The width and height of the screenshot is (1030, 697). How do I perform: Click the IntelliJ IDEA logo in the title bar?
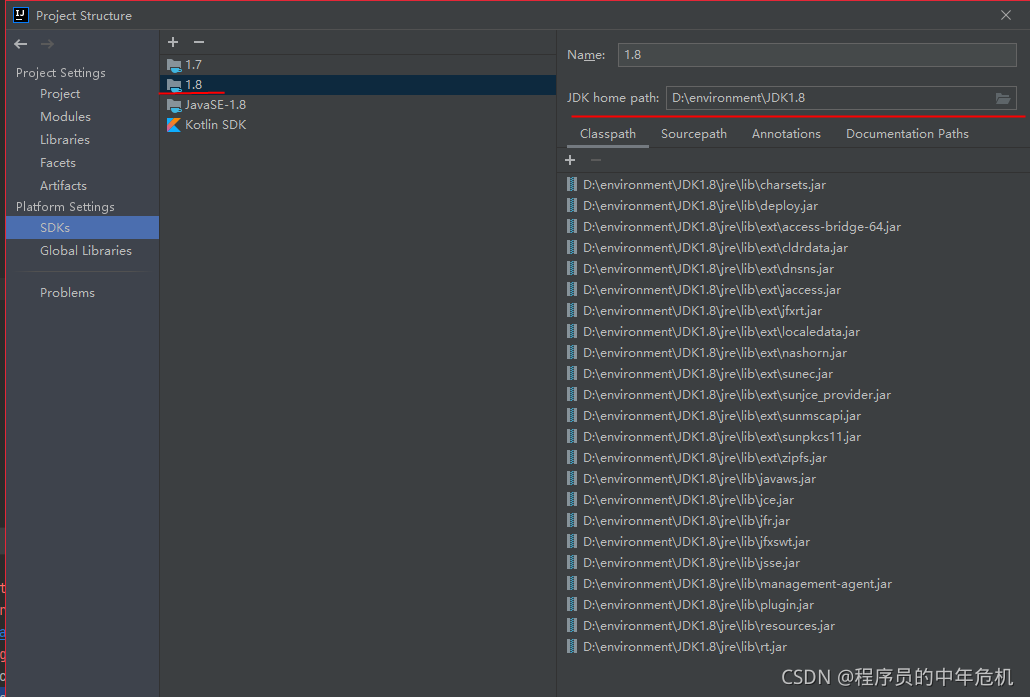pos(20,15)
